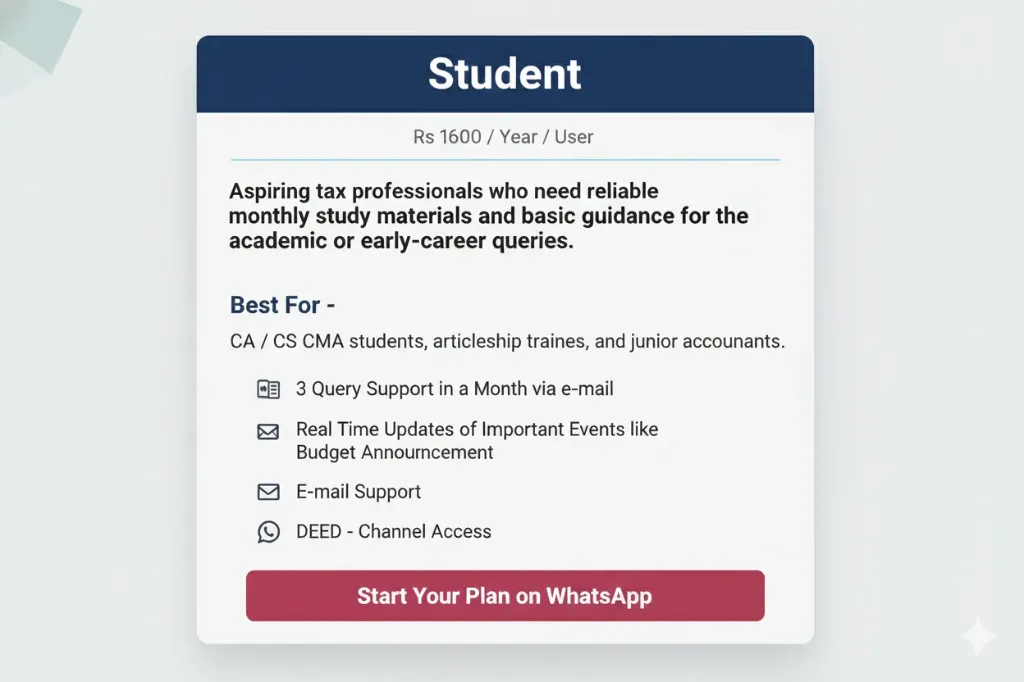Click the sparkle decoration at bottom right
Viewport: 1024px width, 682px height.
(977, 638)
